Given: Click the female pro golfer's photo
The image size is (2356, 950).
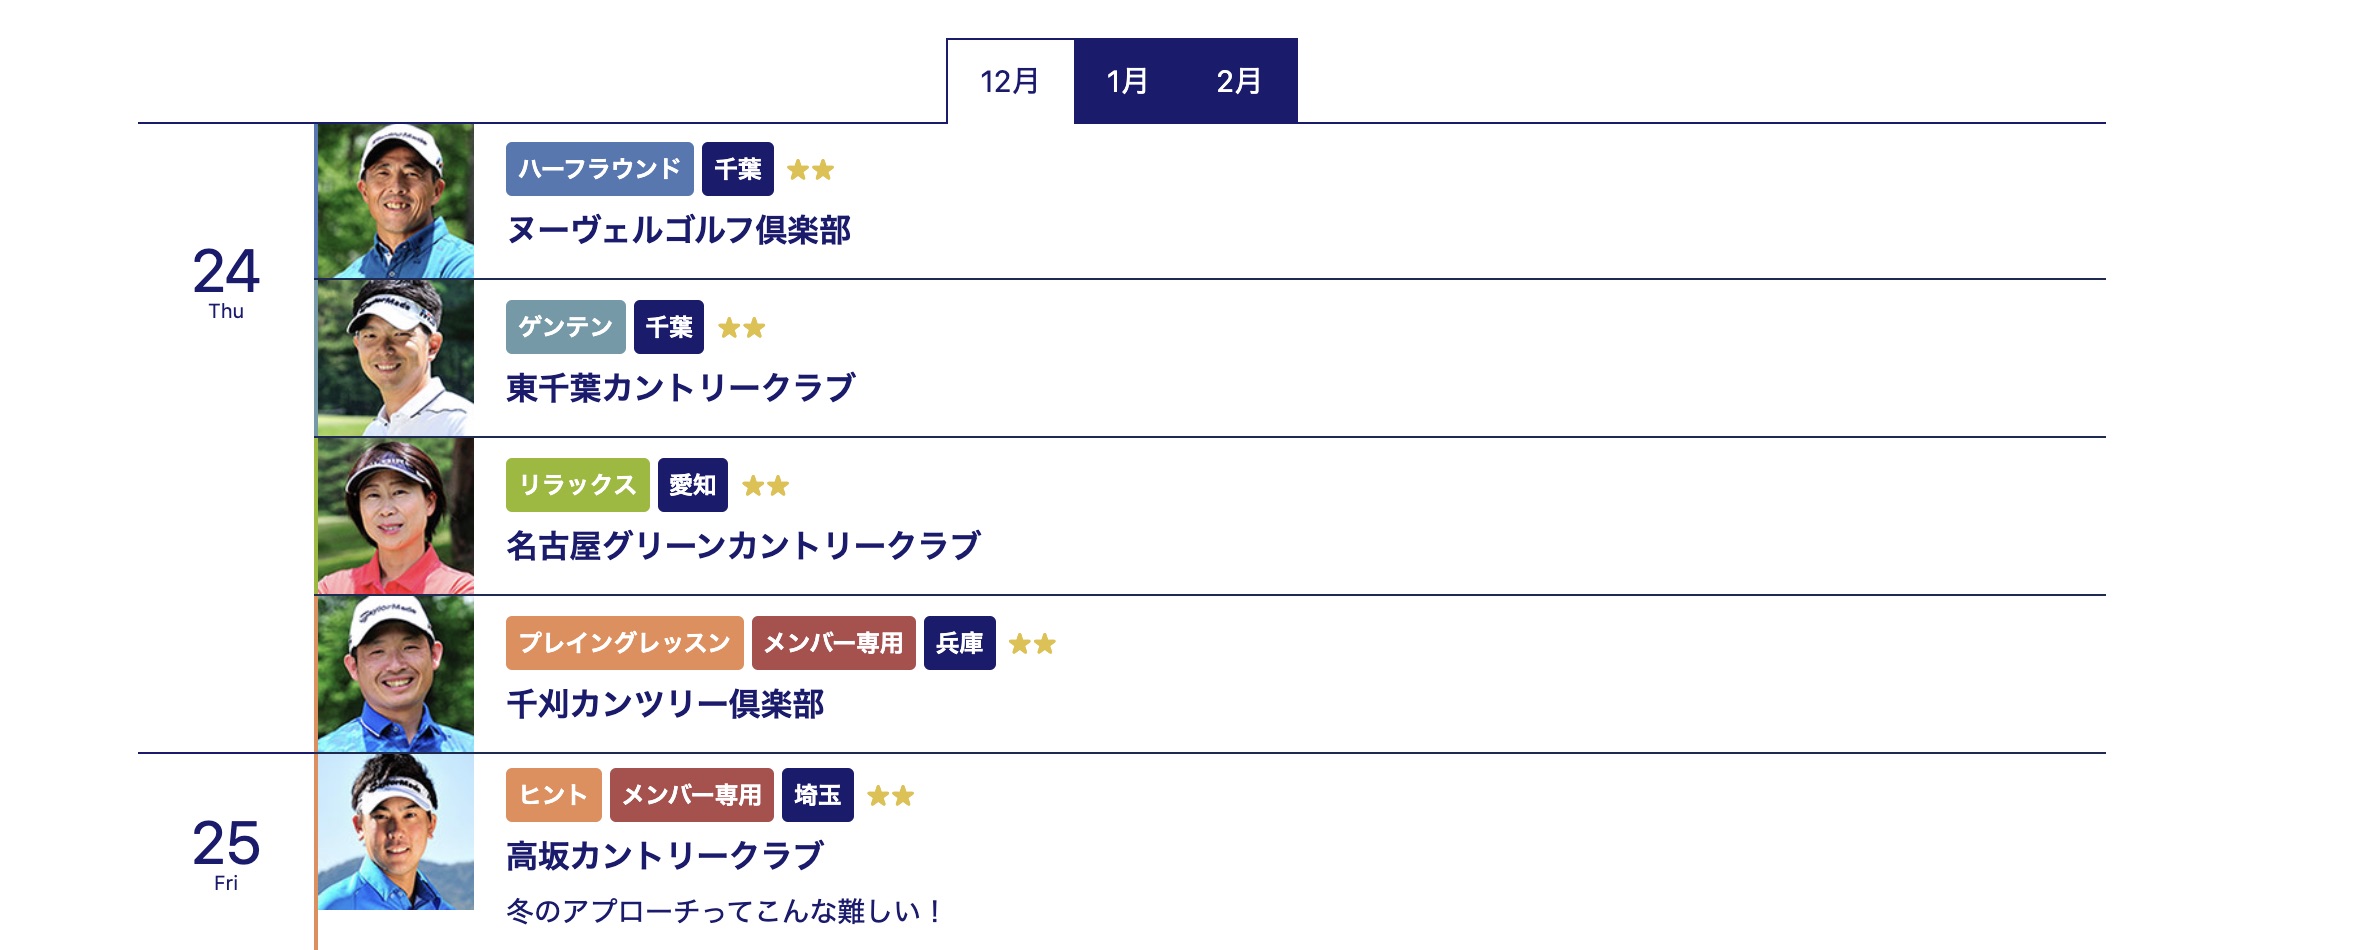Looking at the screenshot, I should tap(396, 516).
